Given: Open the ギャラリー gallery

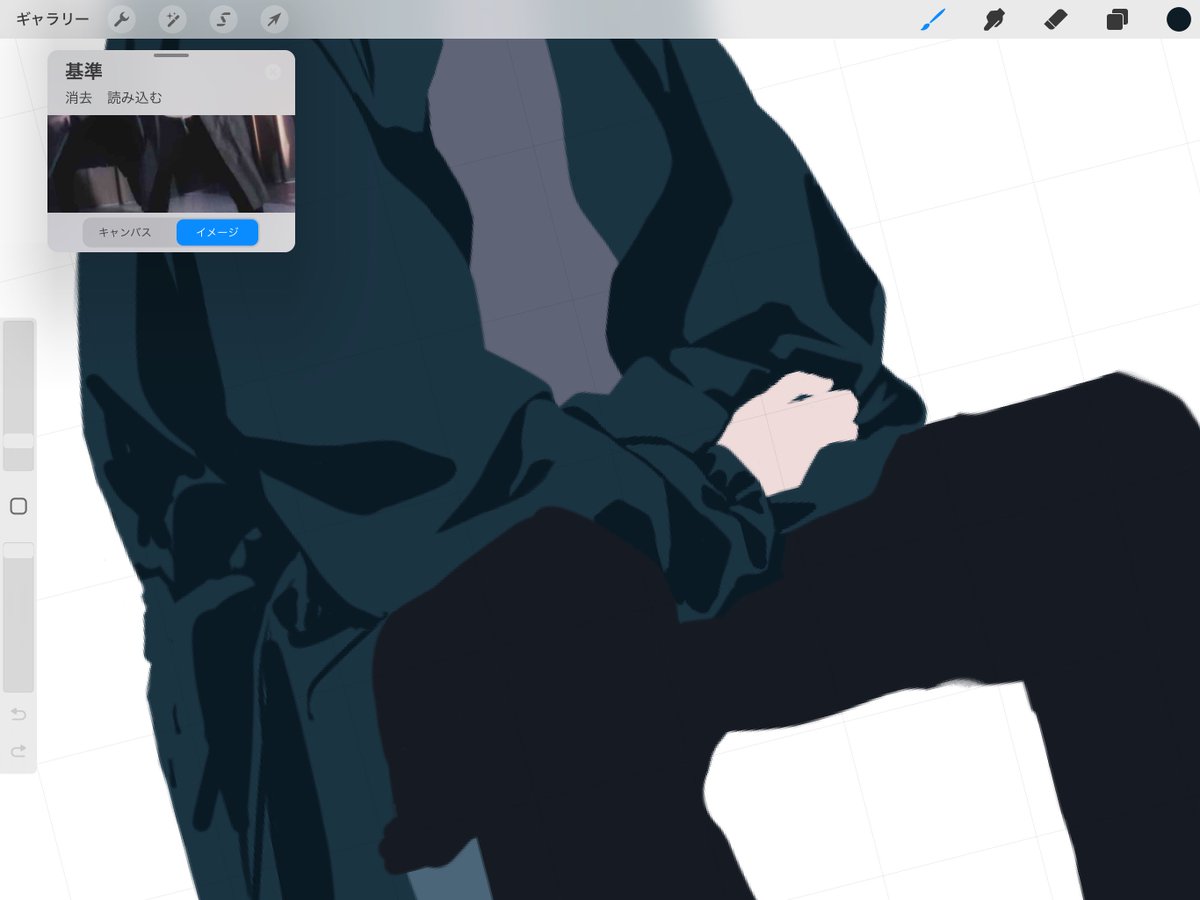Looking at the screenshot, I should 52,19.
